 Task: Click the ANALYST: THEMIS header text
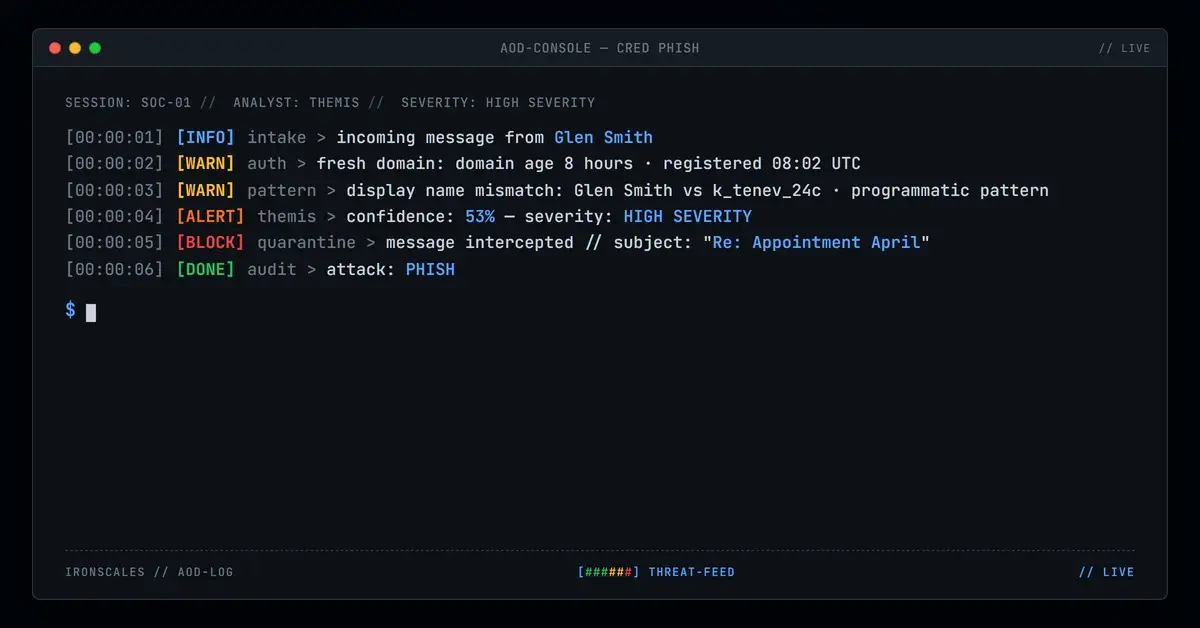tap(296, 102)
